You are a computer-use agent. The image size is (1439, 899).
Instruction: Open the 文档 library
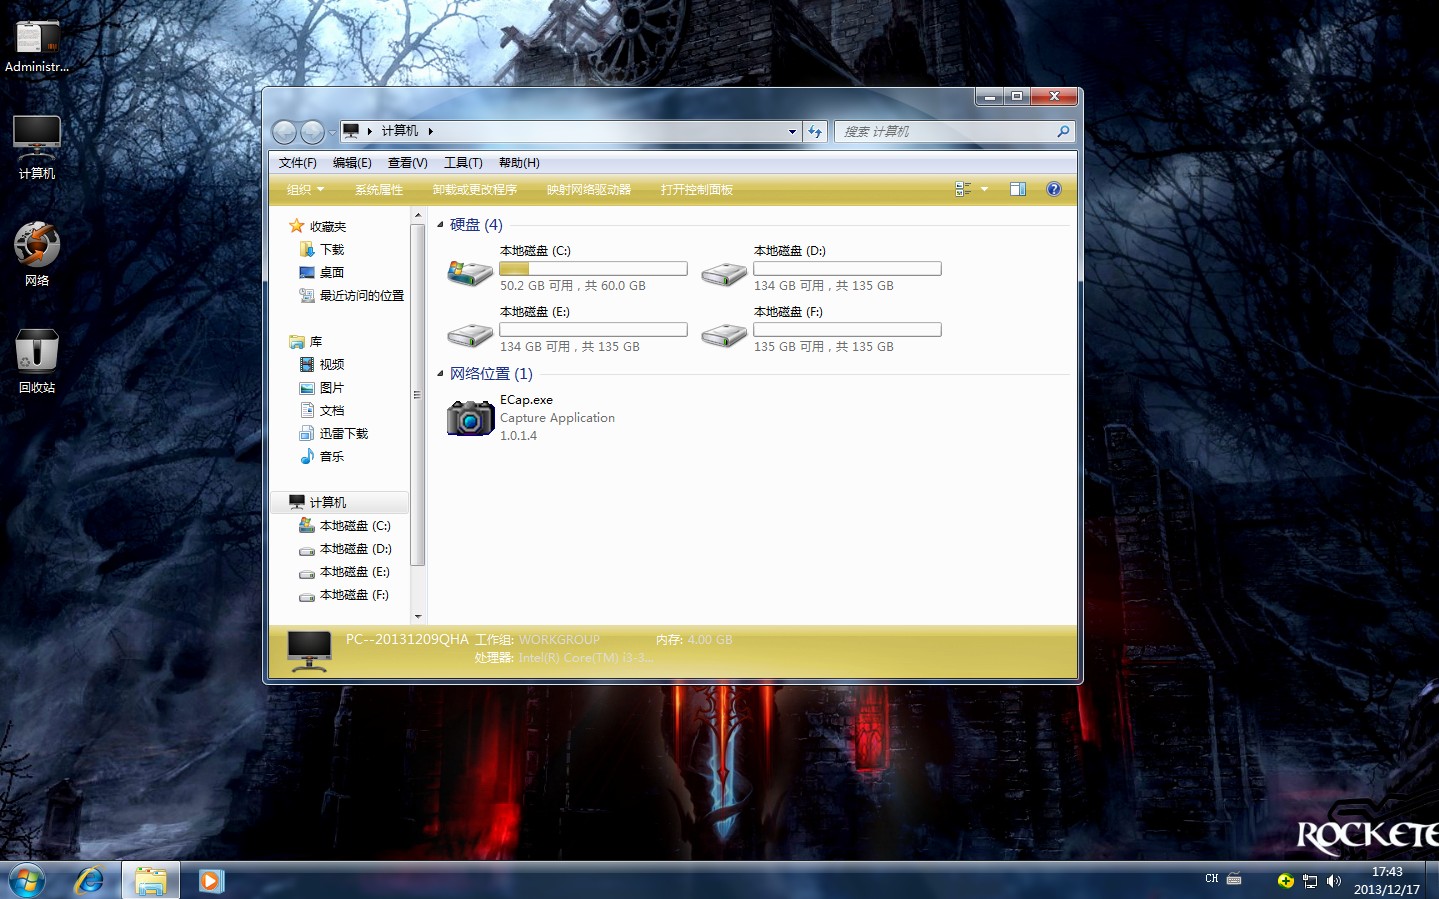click(321, 410)
